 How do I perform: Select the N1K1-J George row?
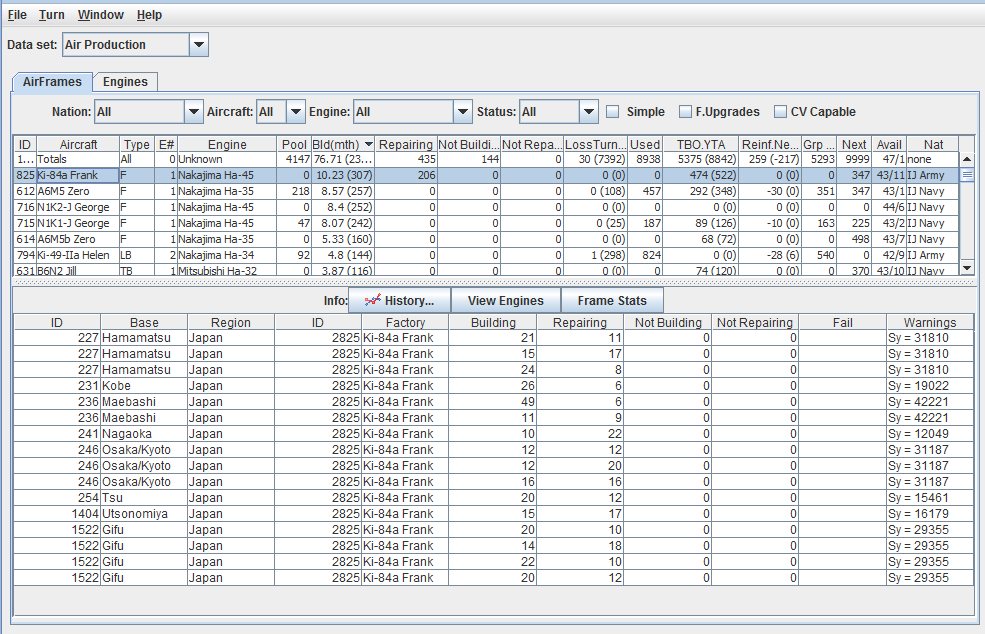point(487,223)
